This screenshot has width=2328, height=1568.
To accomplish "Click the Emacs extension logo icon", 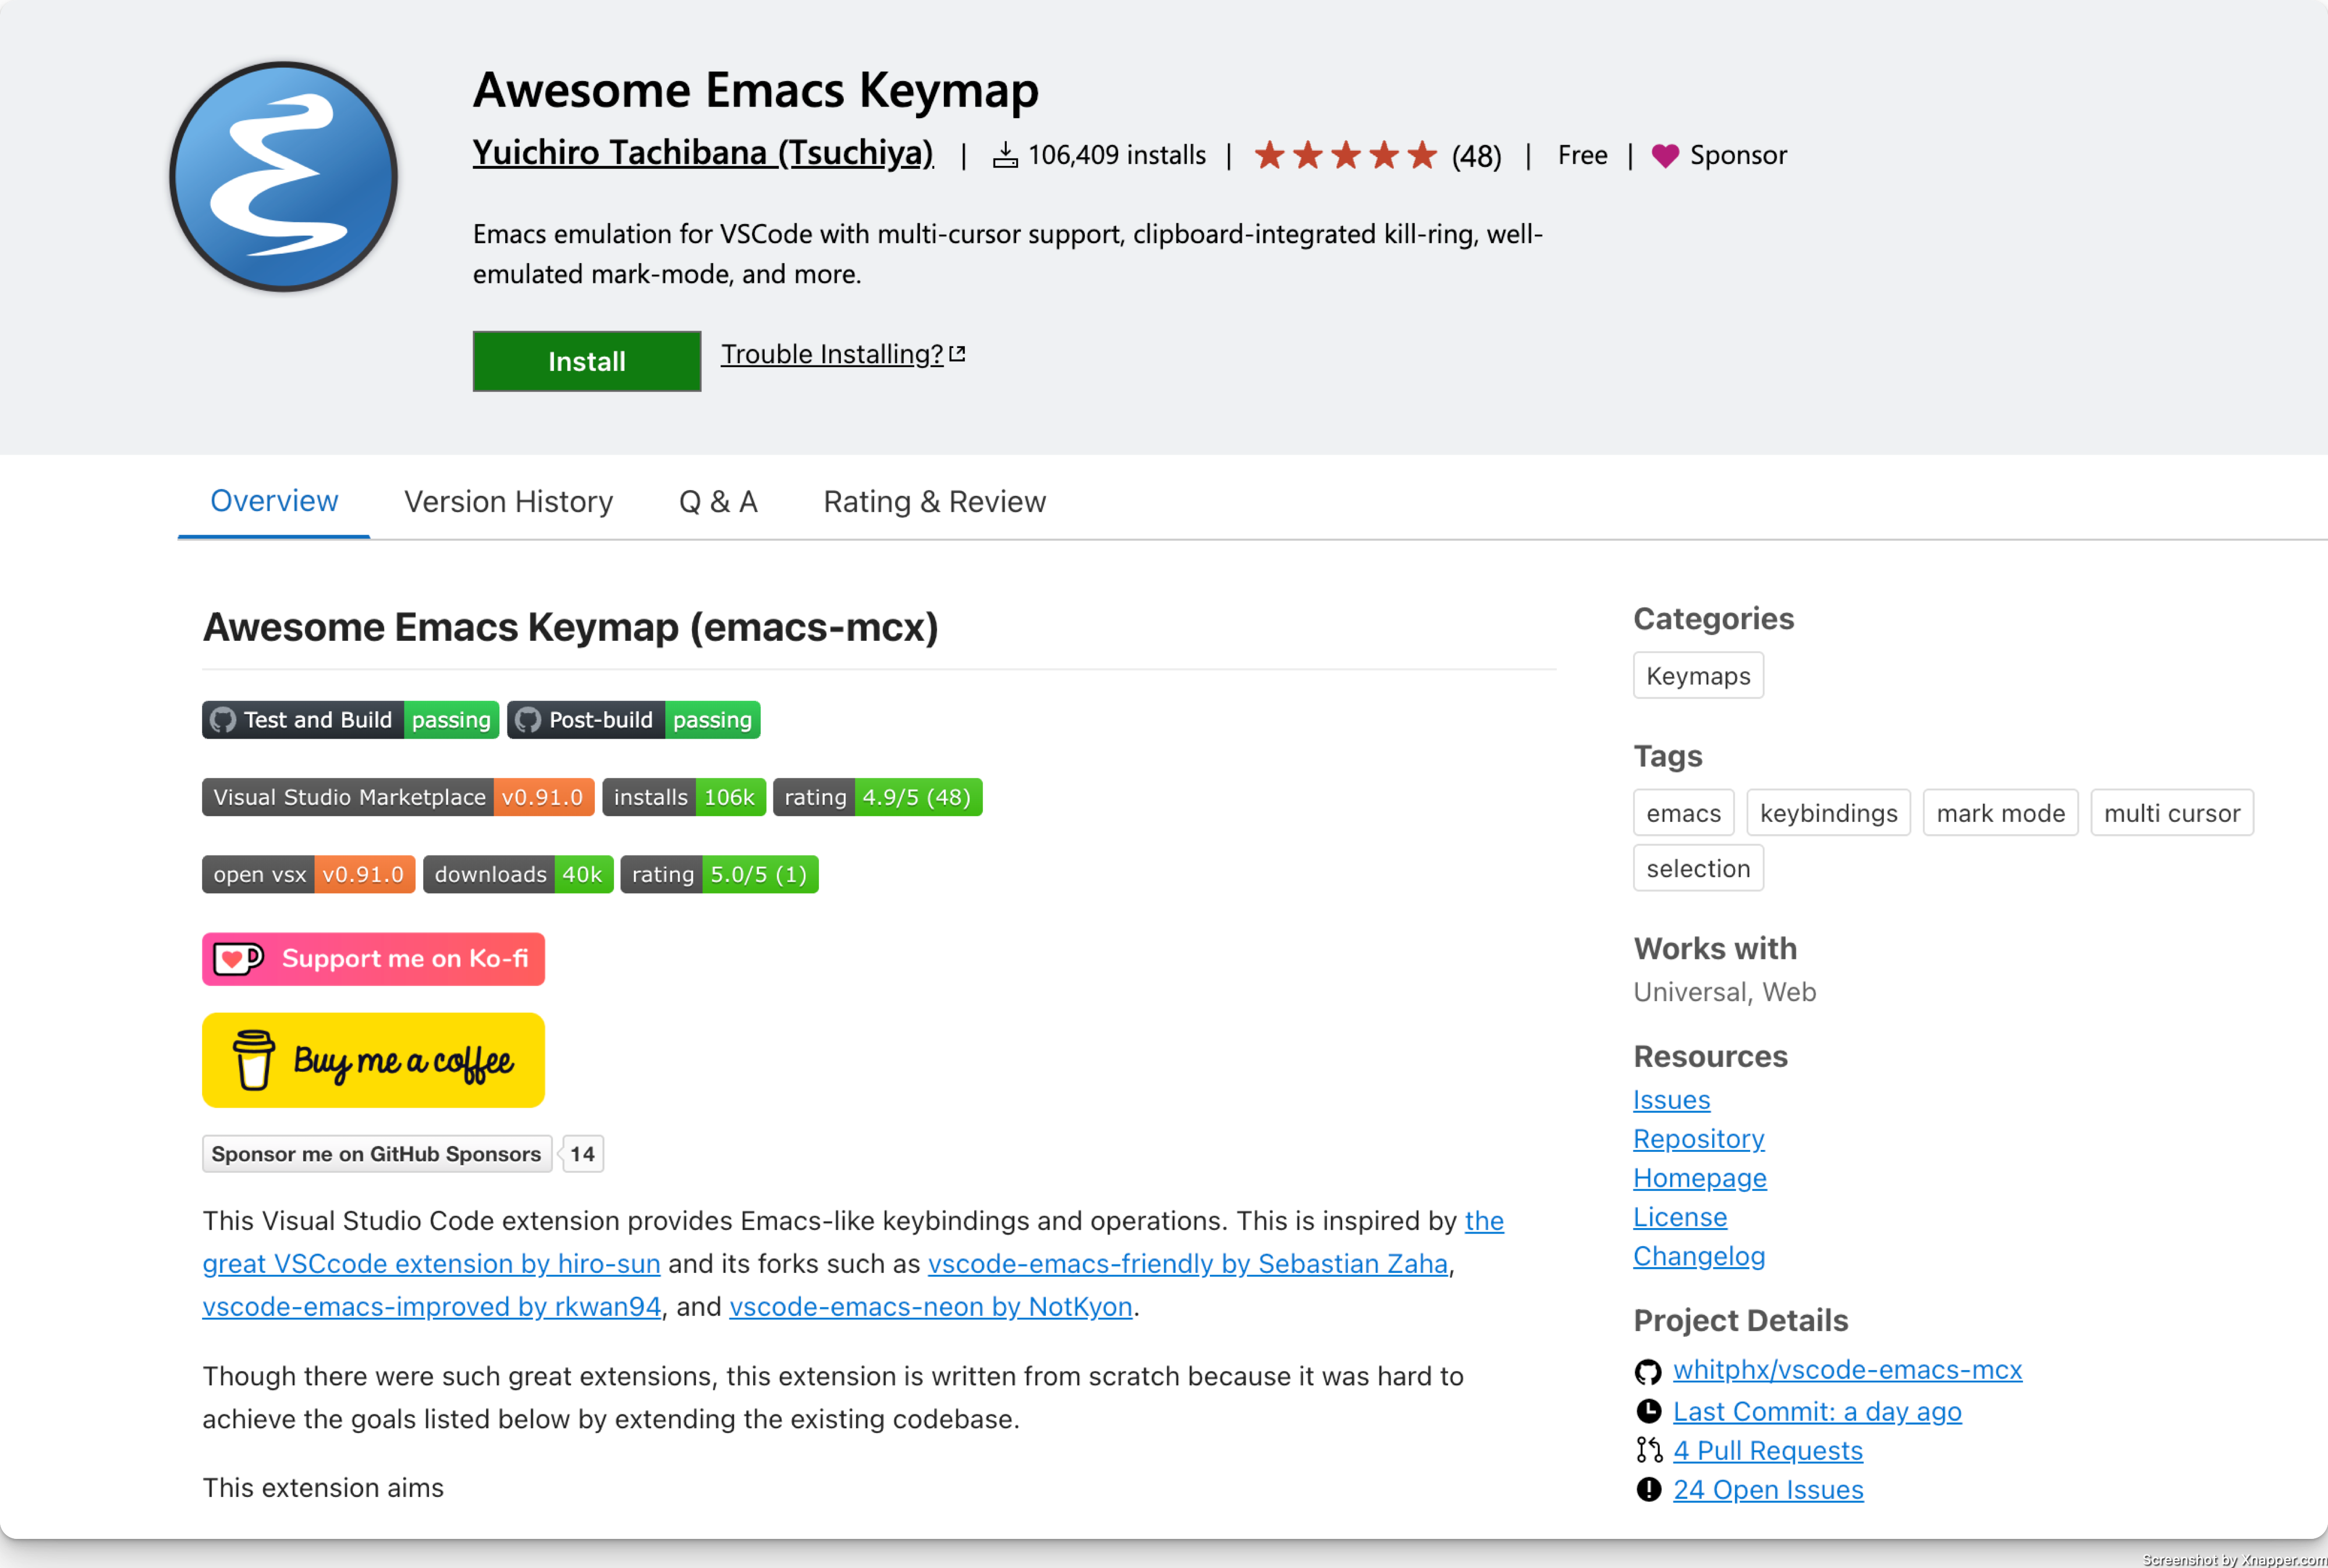I will click(x=284, y=177).
